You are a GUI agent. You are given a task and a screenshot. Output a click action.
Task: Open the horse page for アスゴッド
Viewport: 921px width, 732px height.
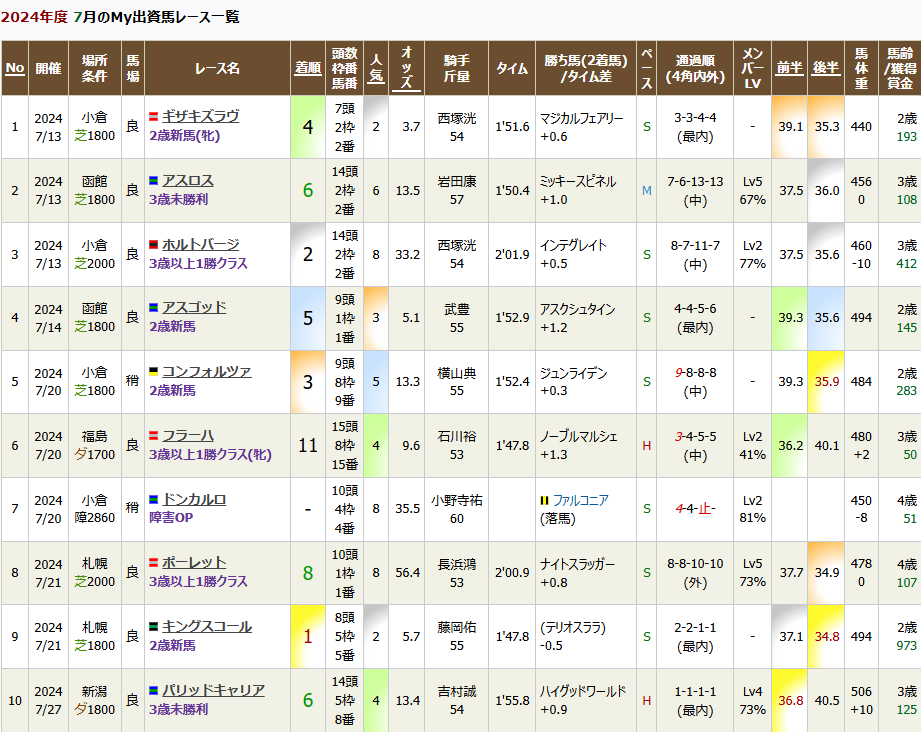point(194,308)
